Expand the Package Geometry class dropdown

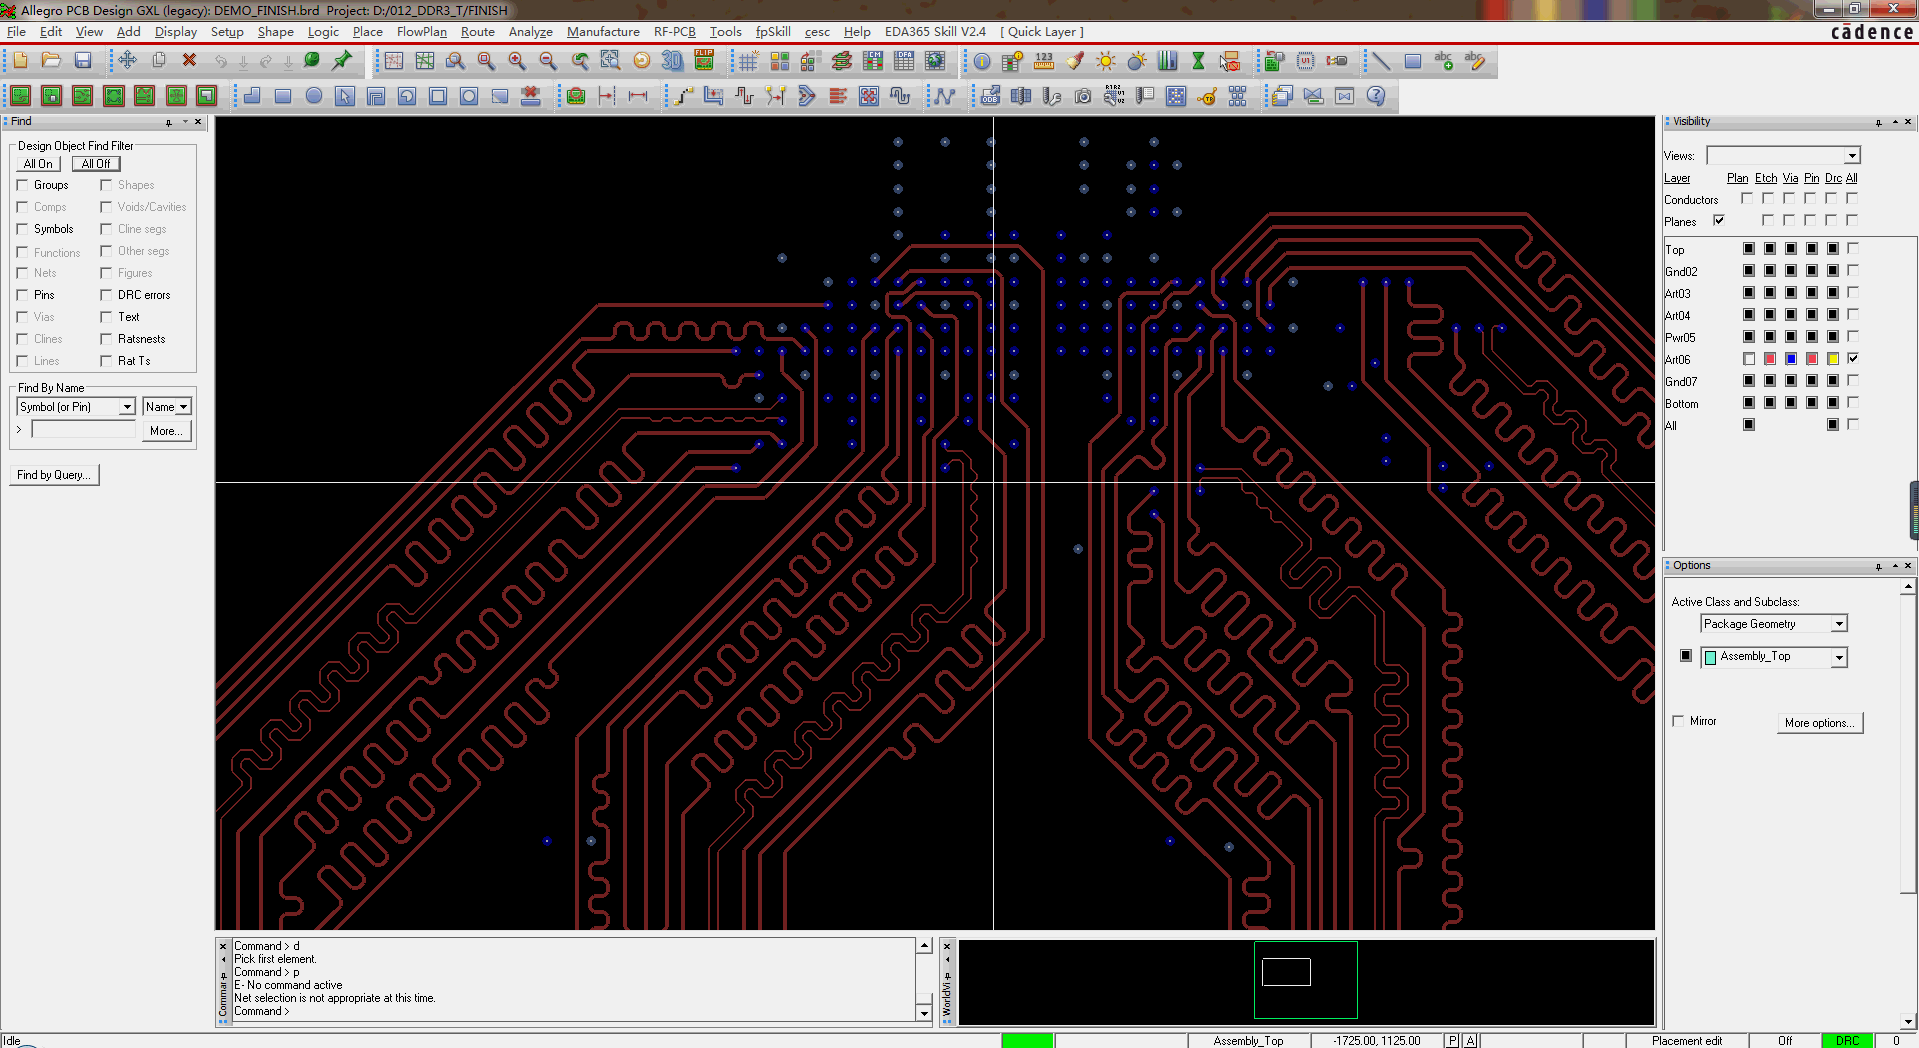point(1838,624)
